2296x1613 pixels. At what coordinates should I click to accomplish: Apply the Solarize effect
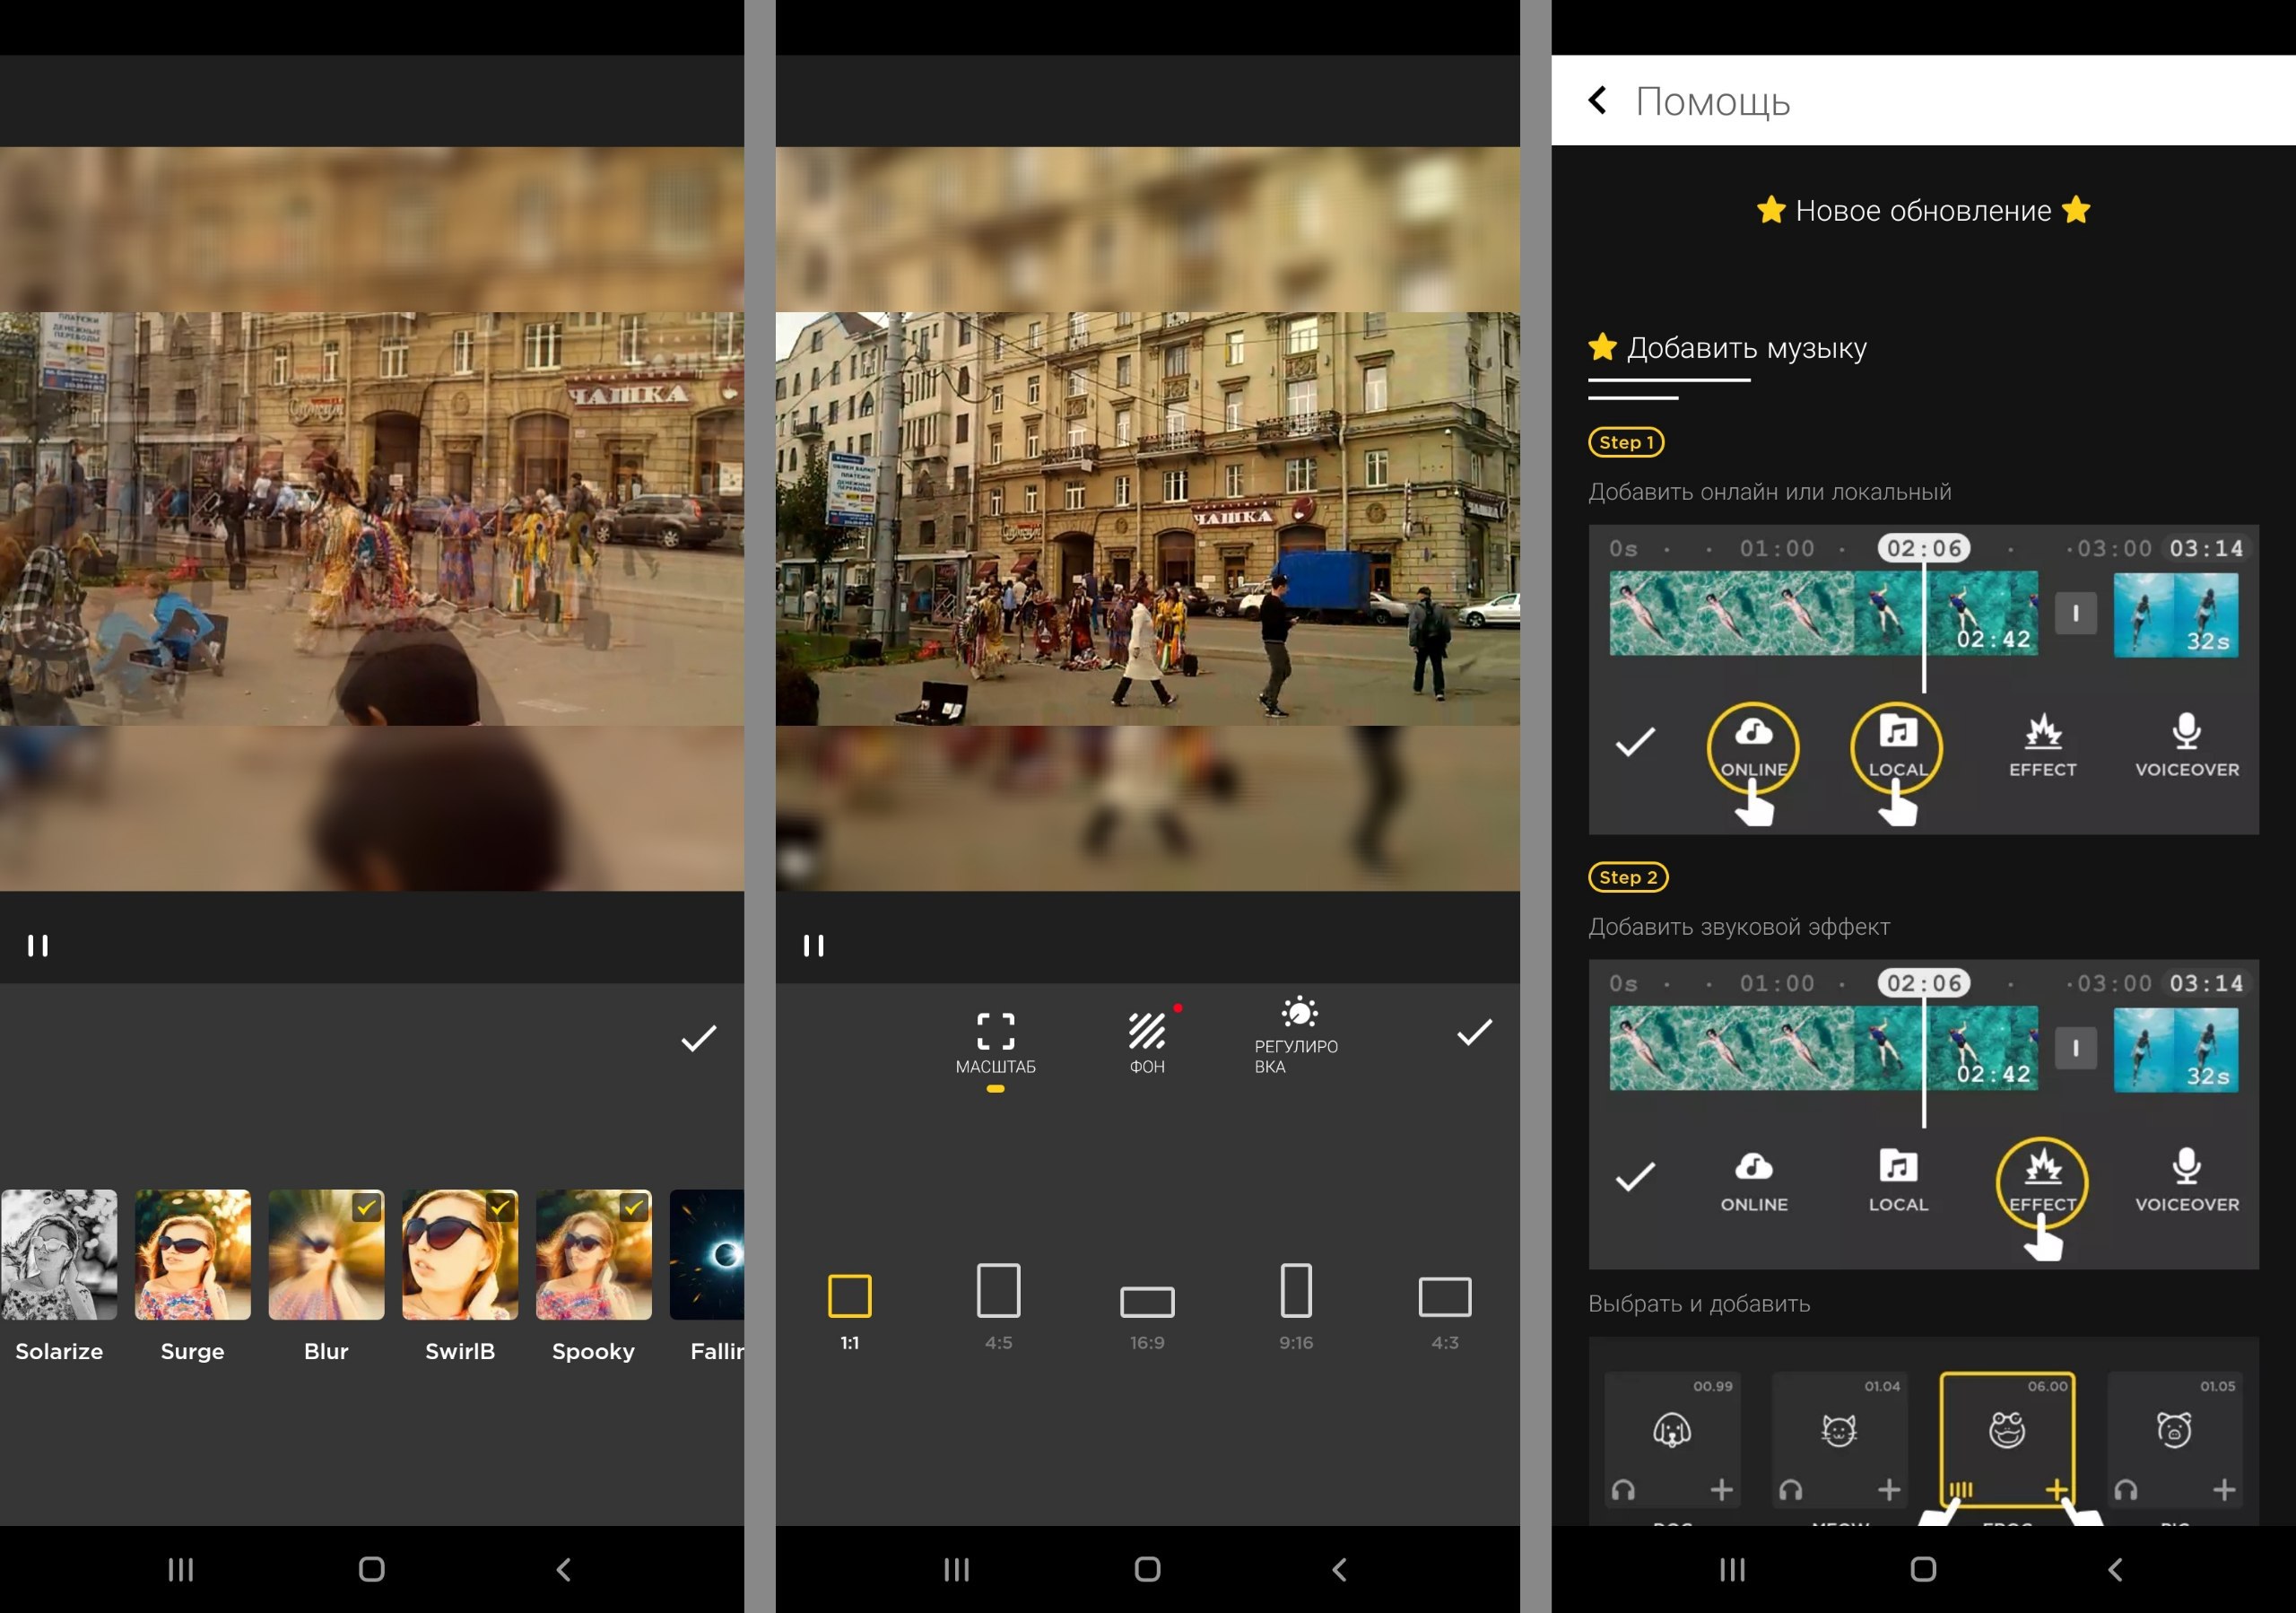tap(59, 1256)
